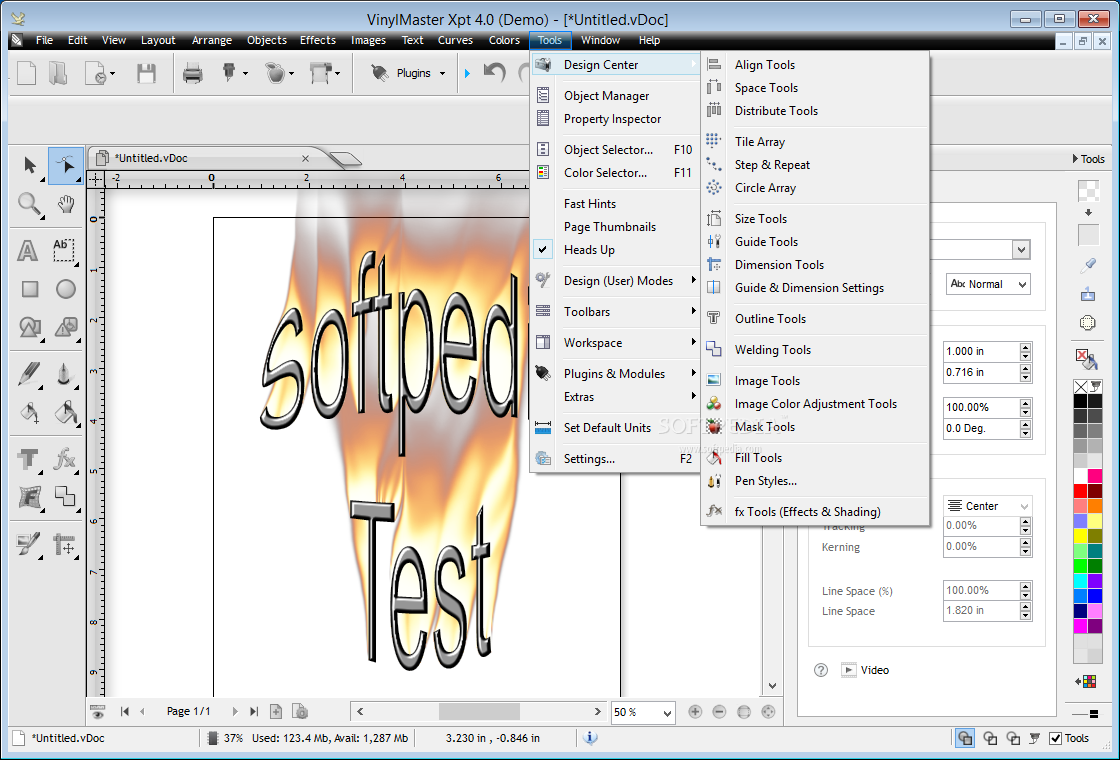Toggle the Tools checkbox in status bar

(x=1055, y=738)
